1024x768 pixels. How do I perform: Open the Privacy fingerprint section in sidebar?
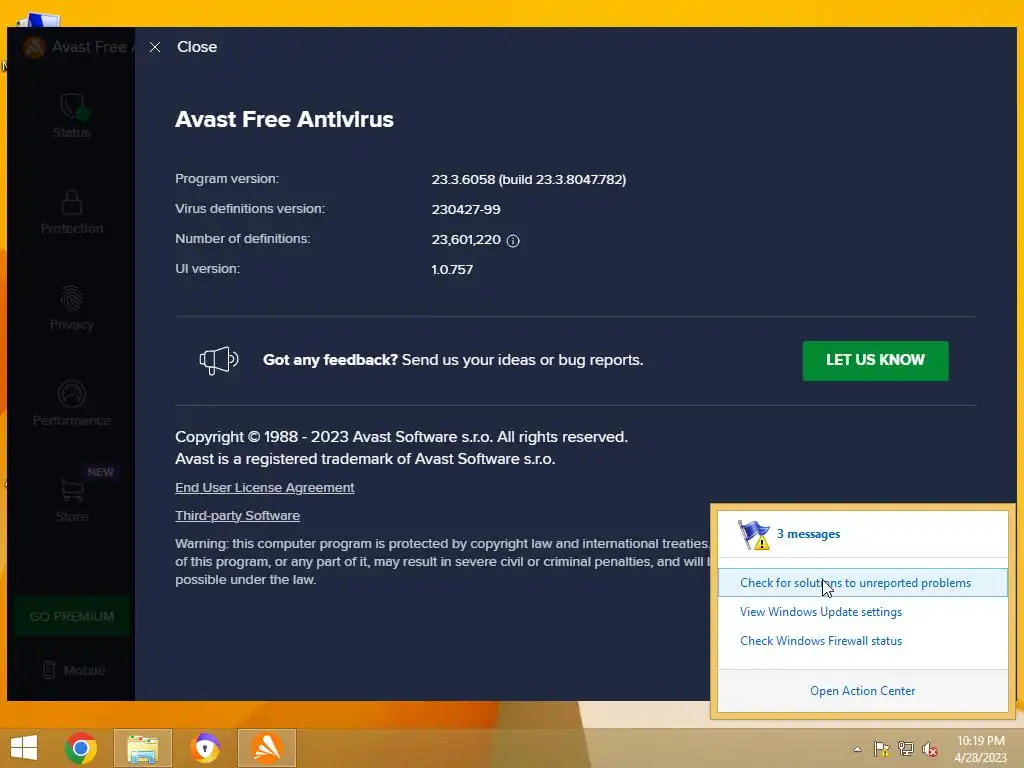point(72,308)
